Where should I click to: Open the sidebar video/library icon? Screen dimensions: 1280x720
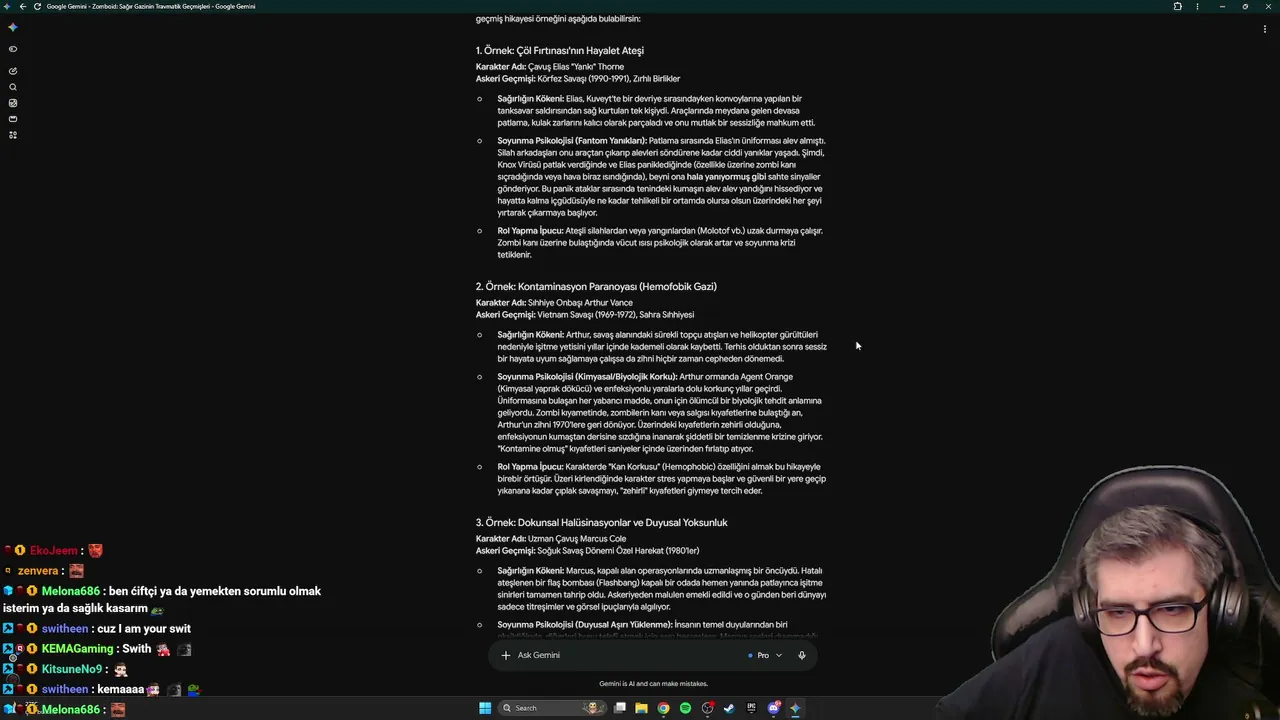tap(12, 119)
